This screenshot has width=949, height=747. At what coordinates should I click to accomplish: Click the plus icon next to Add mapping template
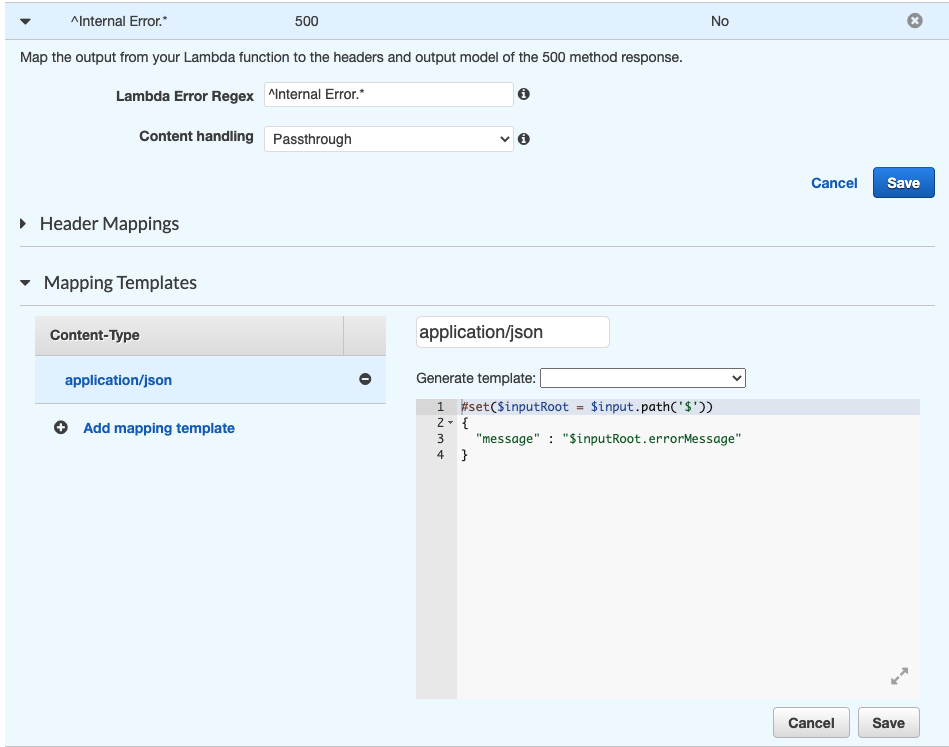pyautogui.click(x=60, y=427)
